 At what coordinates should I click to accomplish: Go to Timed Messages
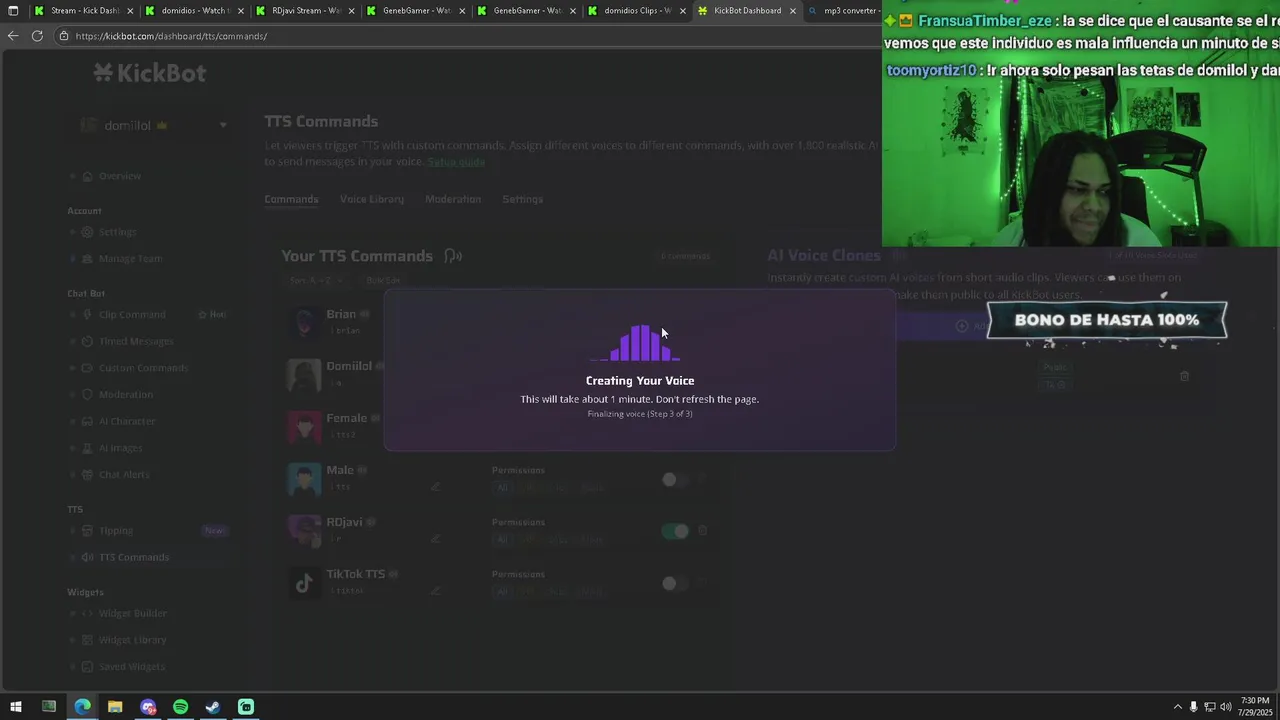click(136, 341)
